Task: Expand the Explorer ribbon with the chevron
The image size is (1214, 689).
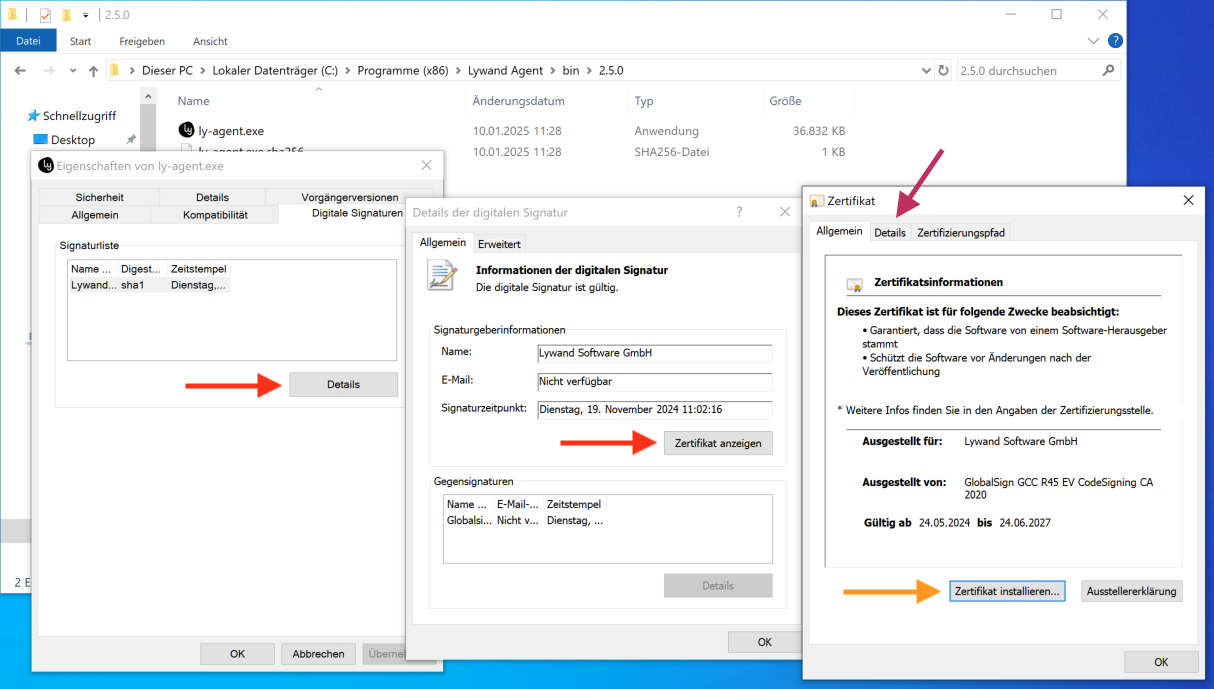Action: point(1093,41)
